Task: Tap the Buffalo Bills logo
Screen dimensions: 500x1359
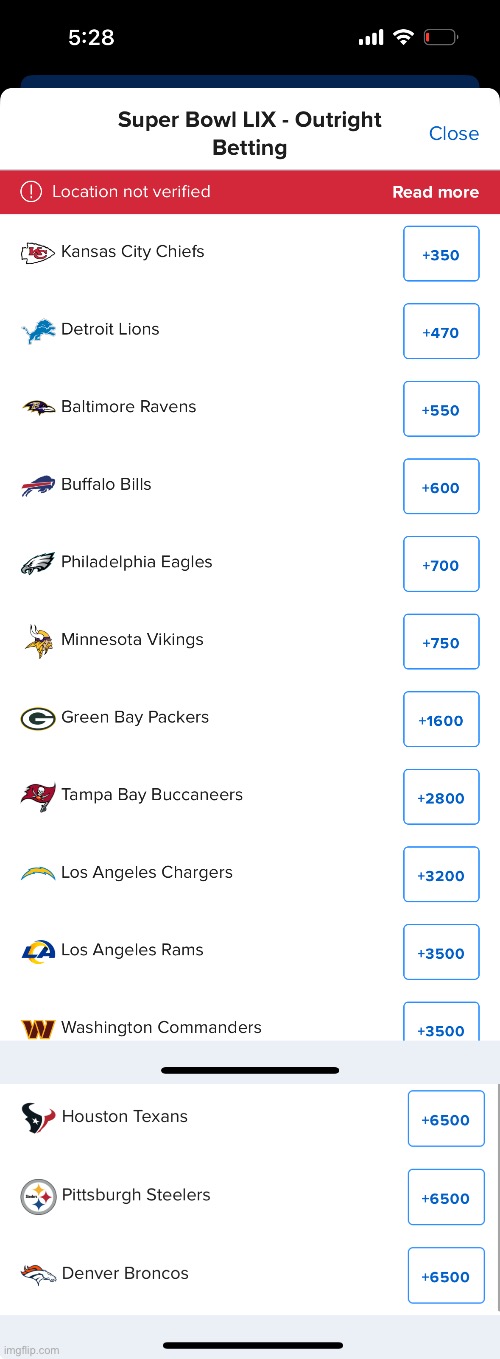Action: pyautogui.click(x=38, y=486)
